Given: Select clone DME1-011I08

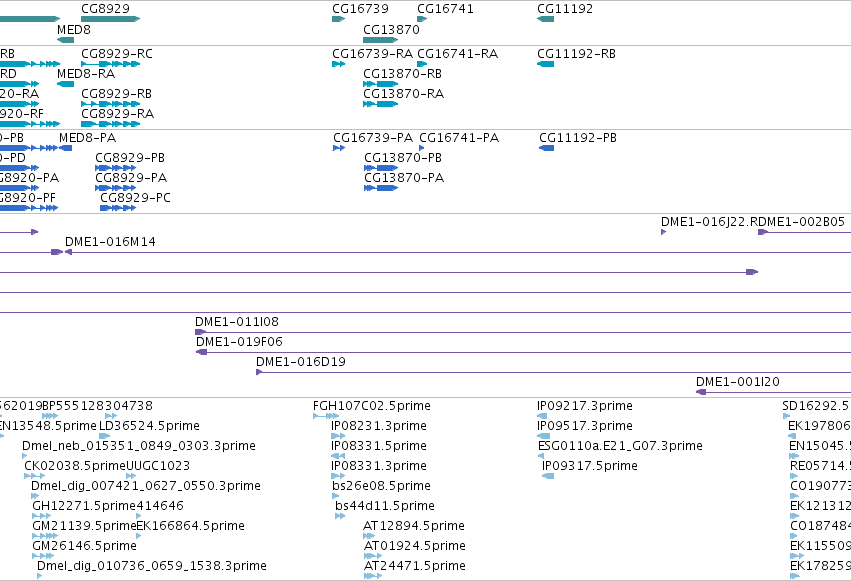Looking at the screenshot, I should point(523,332).
